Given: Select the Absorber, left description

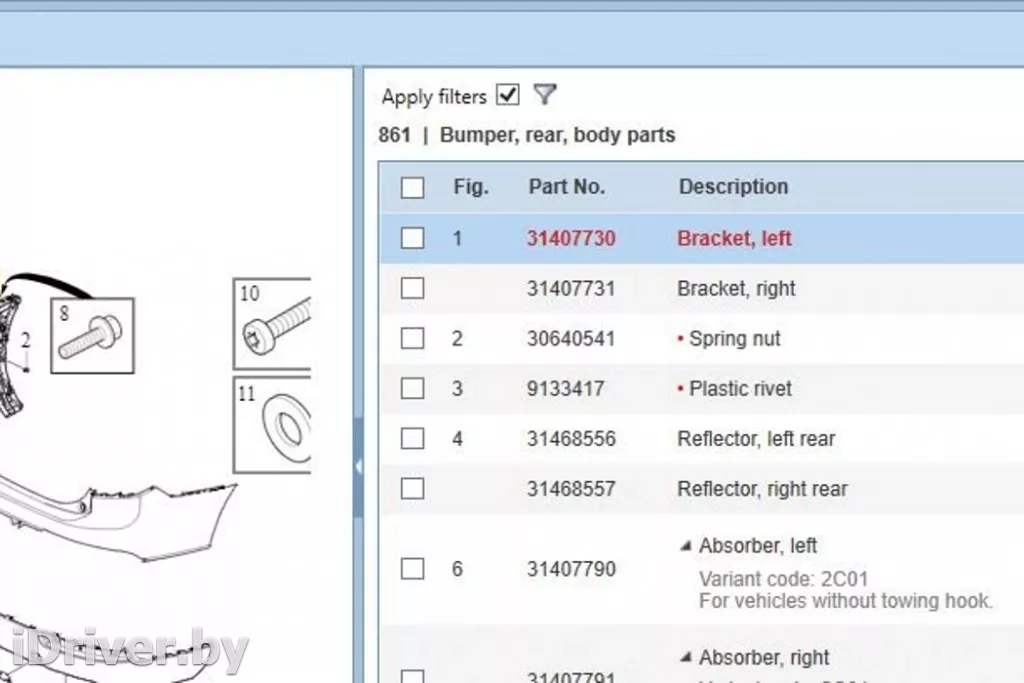Looking at the screenshot, I should pyautogui.click(x=758, y=546).
